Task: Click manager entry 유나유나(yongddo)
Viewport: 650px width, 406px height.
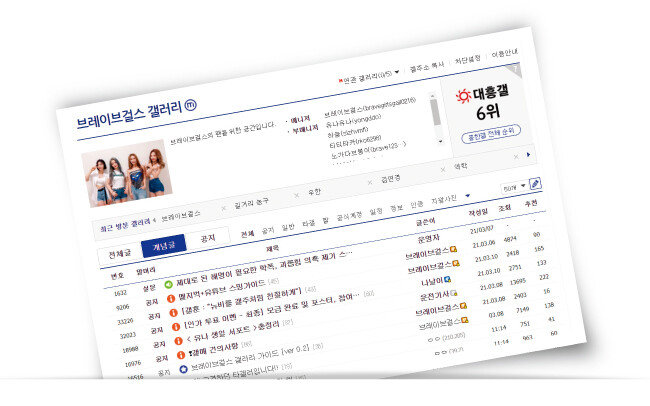Action: pyautogui.click(x=353, y=121)
